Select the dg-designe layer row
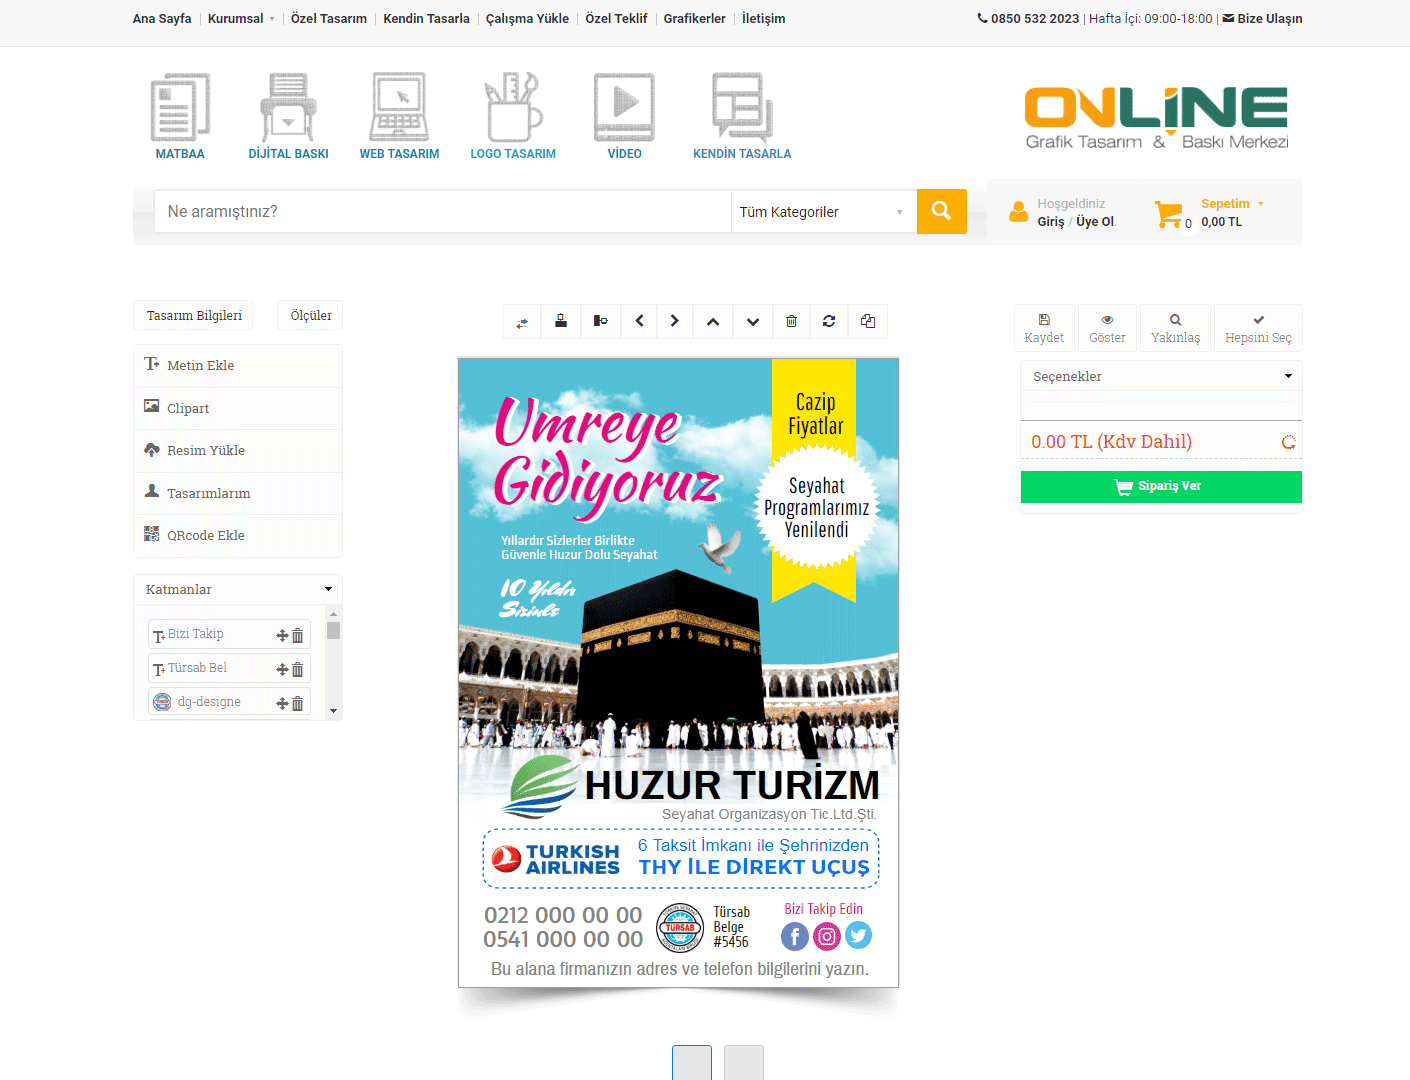Image resolution: width=1410 pixels, height=1080 pixels. pyautogui.click(x=229, y=702)
